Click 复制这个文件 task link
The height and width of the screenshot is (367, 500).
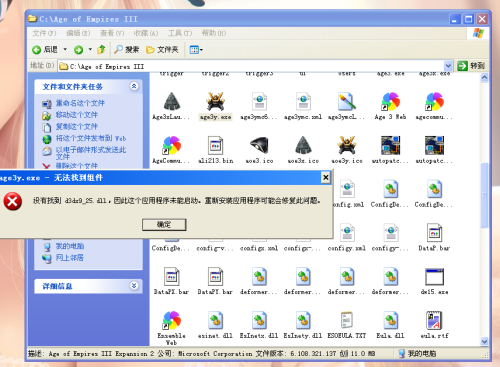tap(77, 126)
